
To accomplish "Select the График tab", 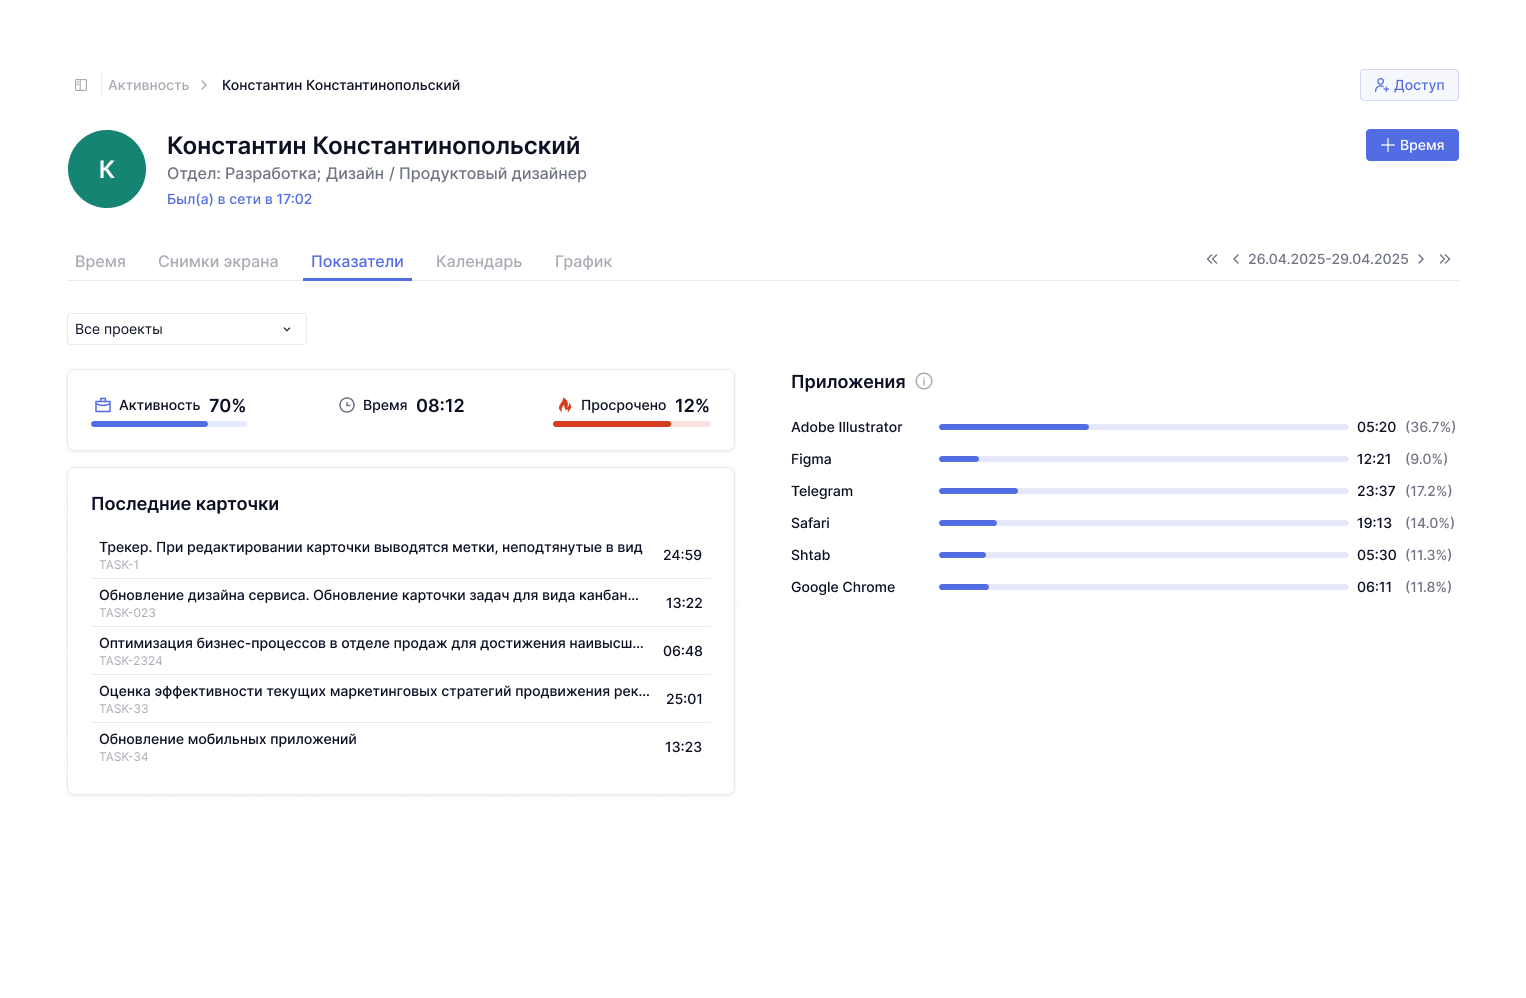I will [583, 261].
